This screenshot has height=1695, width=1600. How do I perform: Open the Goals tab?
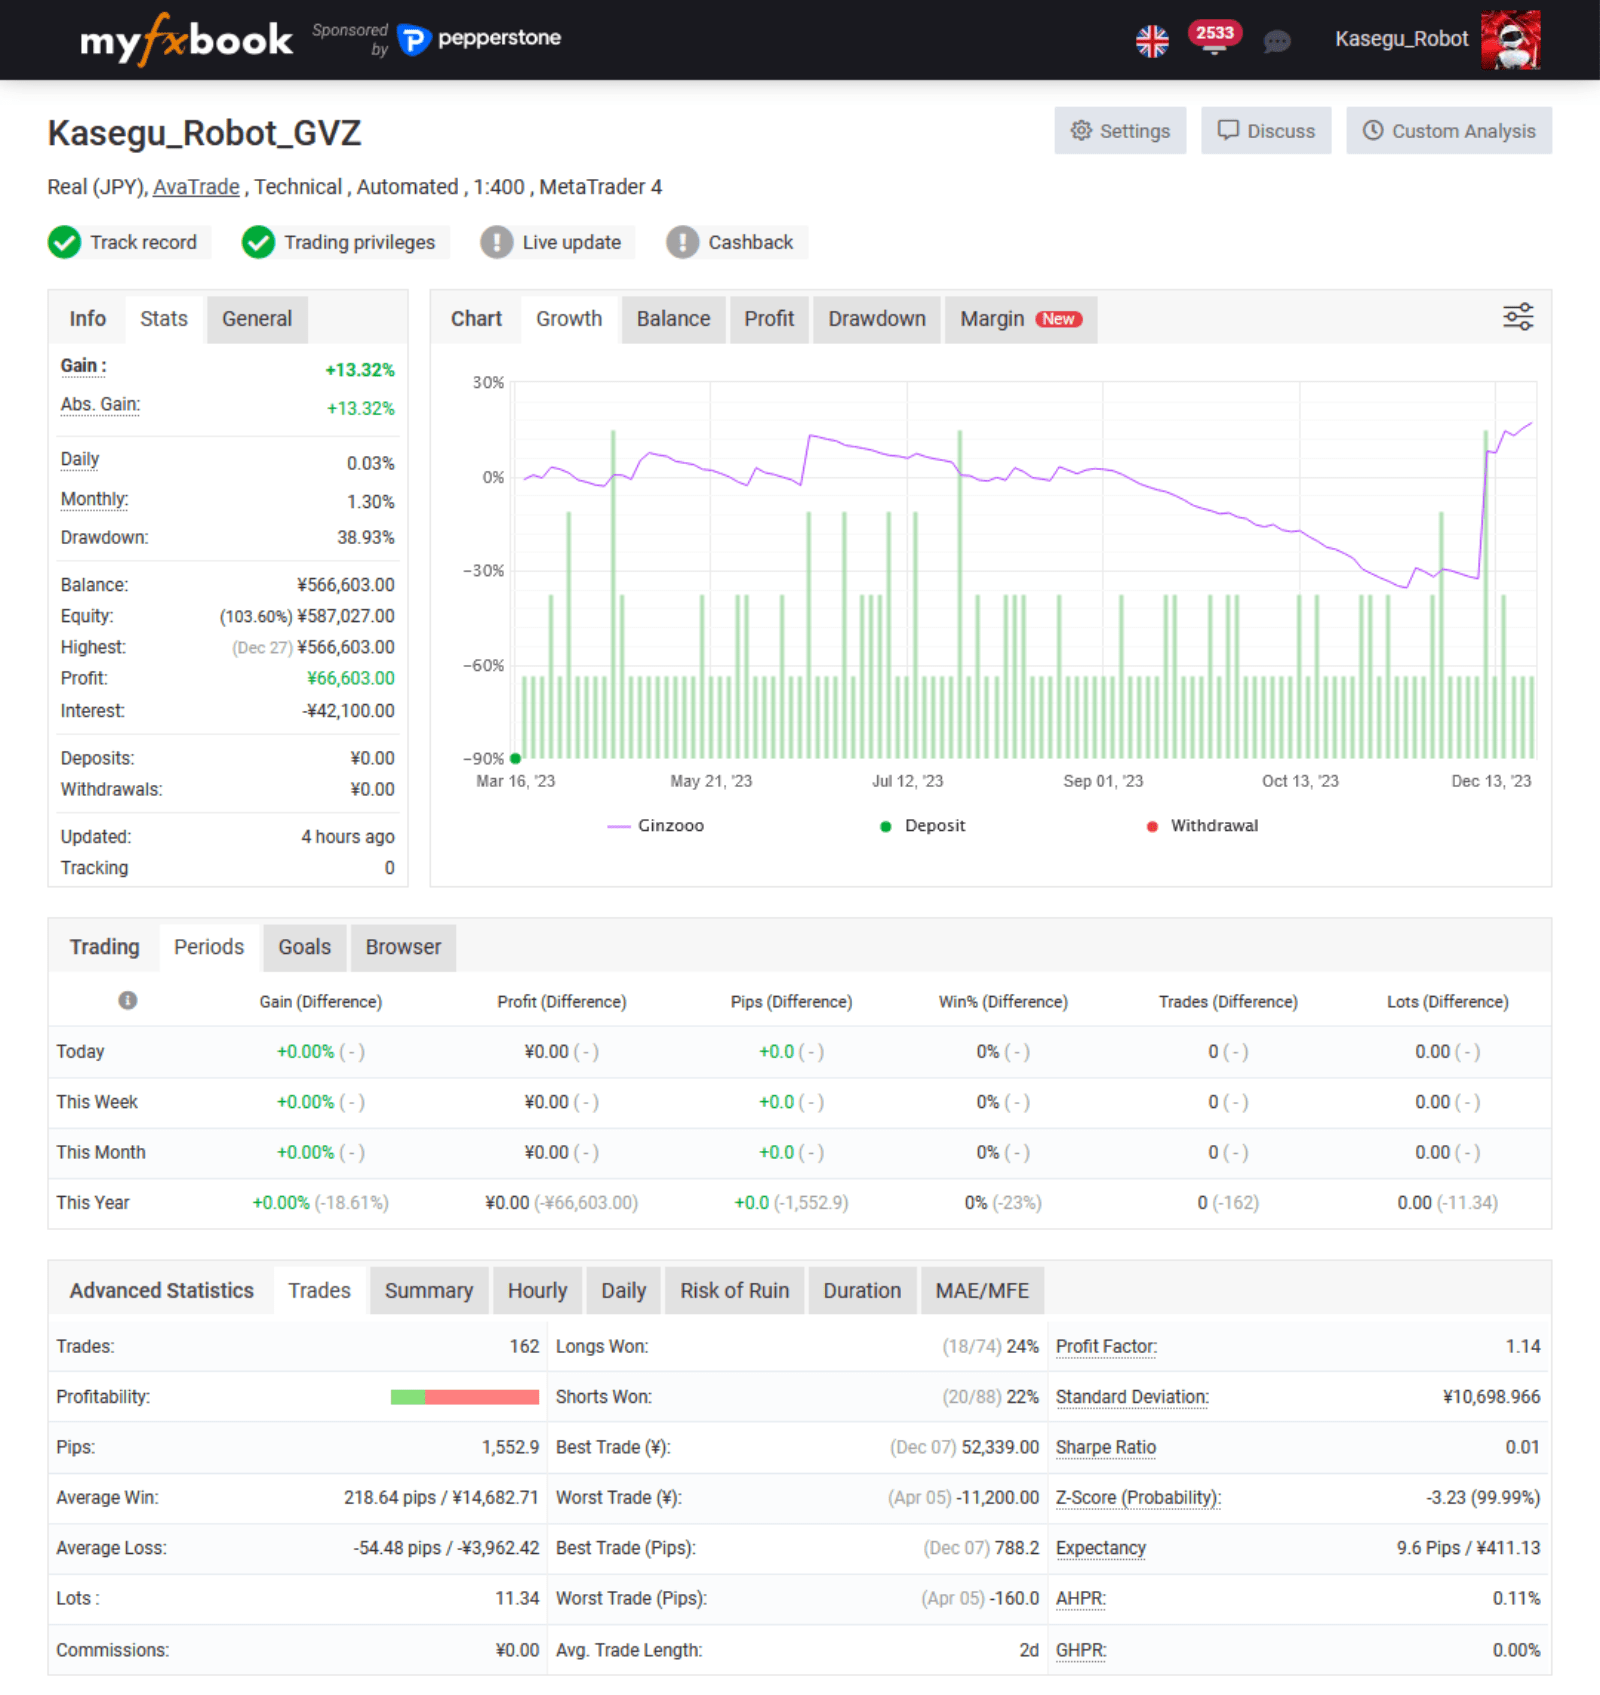click(x=305, y=947)
